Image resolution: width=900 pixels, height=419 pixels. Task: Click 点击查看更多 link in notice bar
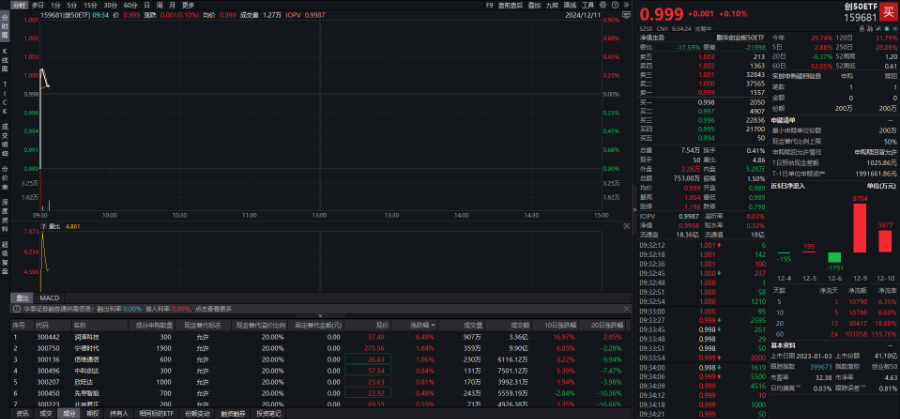pos(213,309)
